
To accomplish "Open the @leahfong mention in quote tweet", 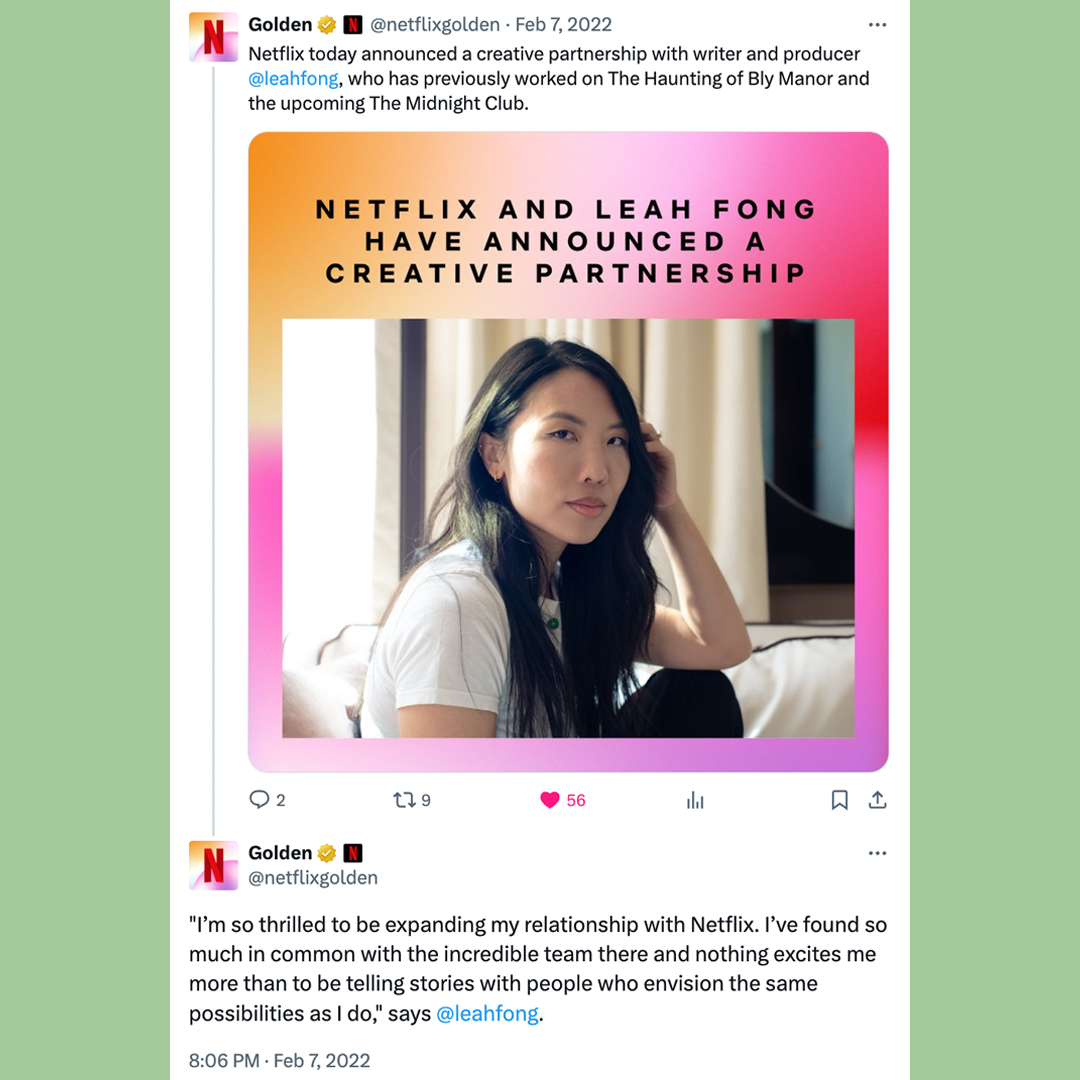I will [x=488, y=1013].
